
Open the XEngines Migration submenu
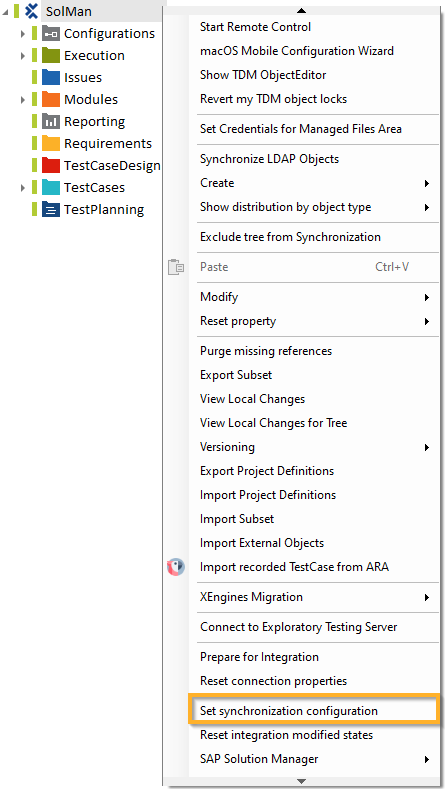(x=314, y=597)
